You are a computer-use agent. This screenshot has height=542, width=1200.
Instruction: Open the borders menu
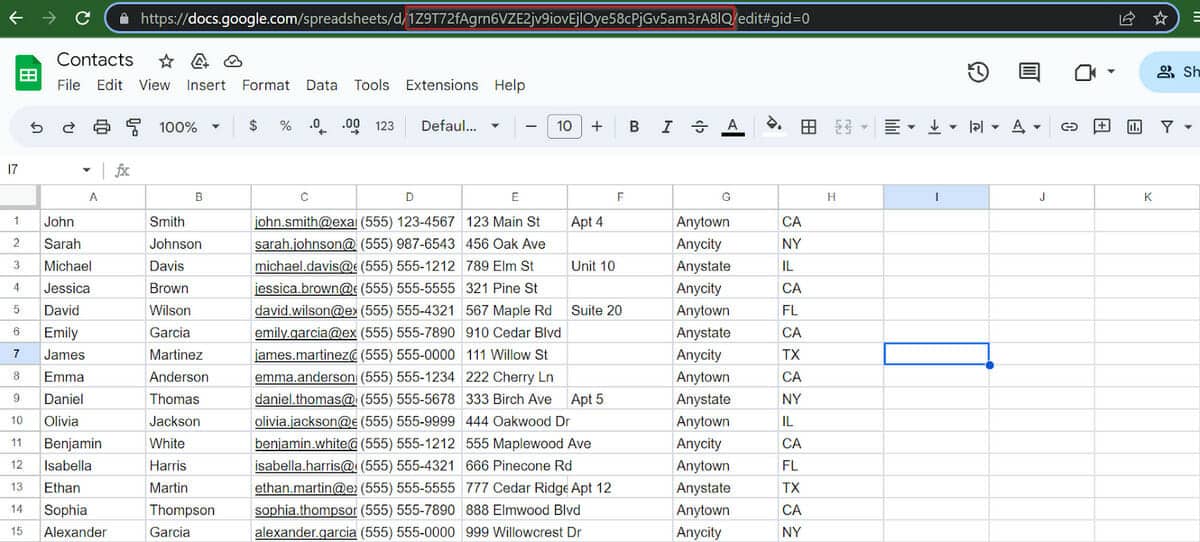809,126
